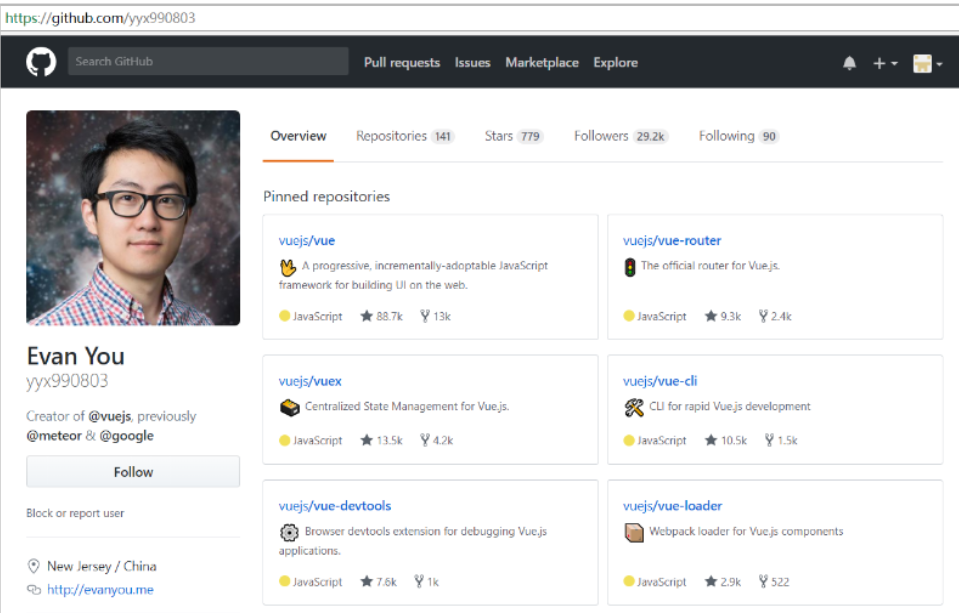This screenshot has width=959, height=613.
Task: Open the vuejs/vue-cli pinned repository
Action: [659, 381]
